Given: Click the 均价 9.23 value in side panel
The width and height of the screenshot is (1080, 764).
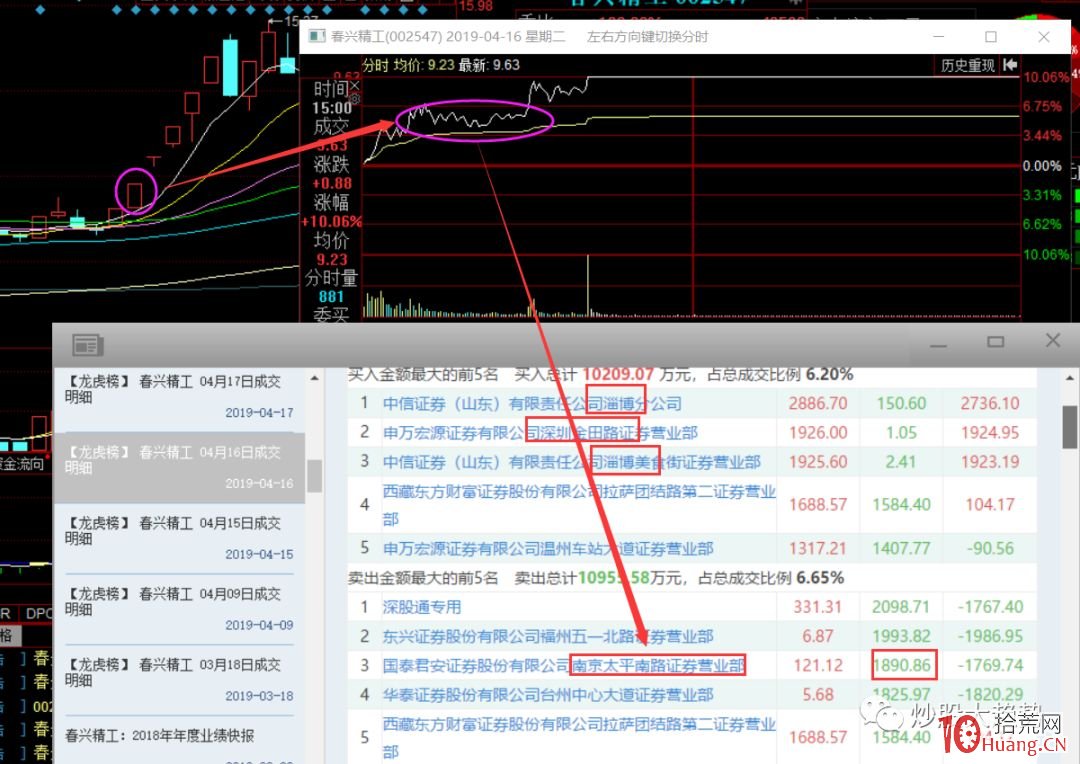Looking at the screenshot, I should tap(331, 260).
